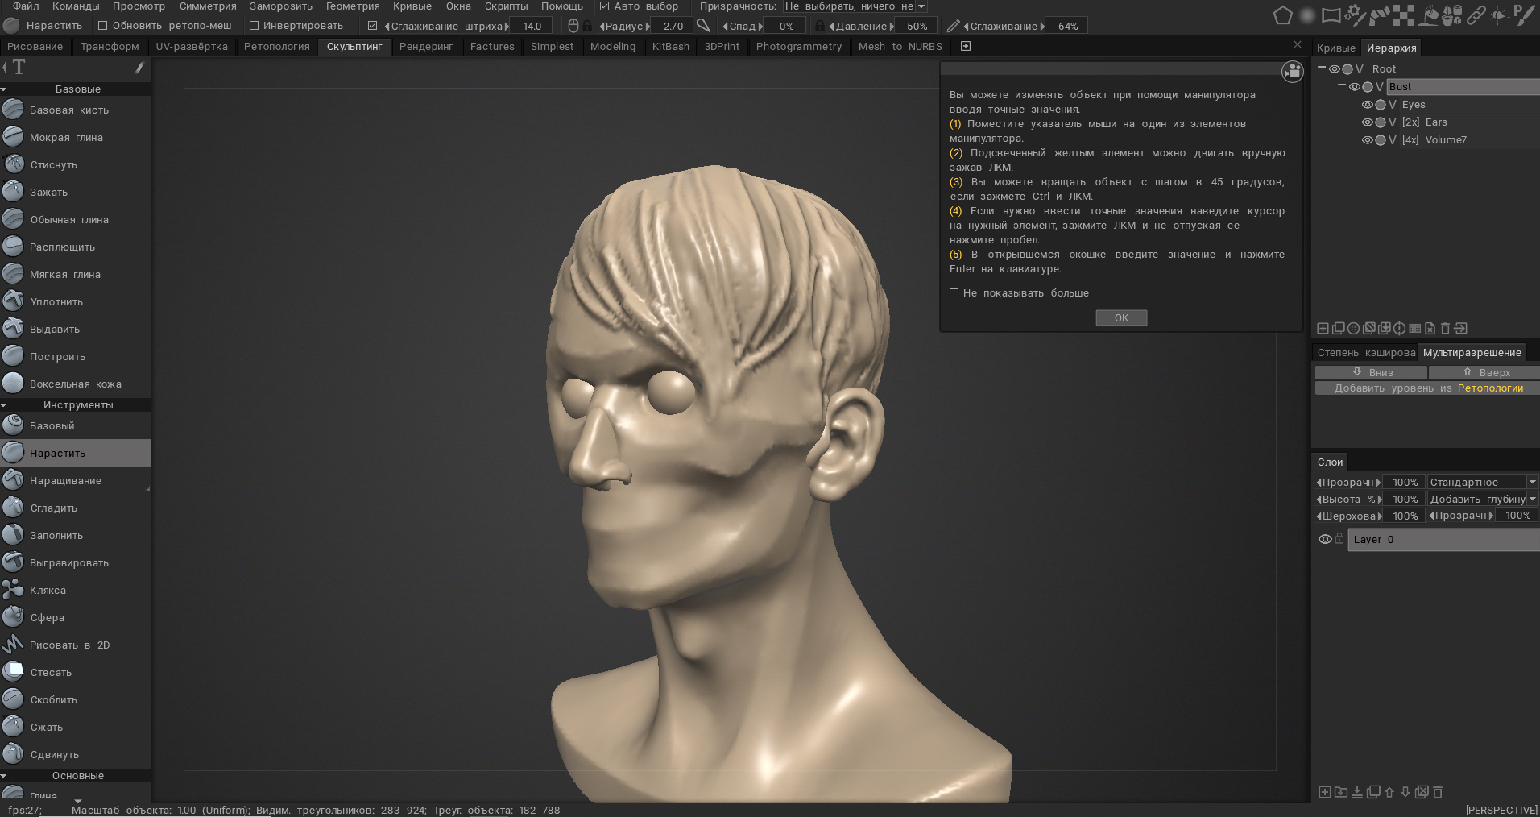Click the camera icon in the hint popup
The width and height of the screenshot is (1540, 817).
tap(1292, 71)
